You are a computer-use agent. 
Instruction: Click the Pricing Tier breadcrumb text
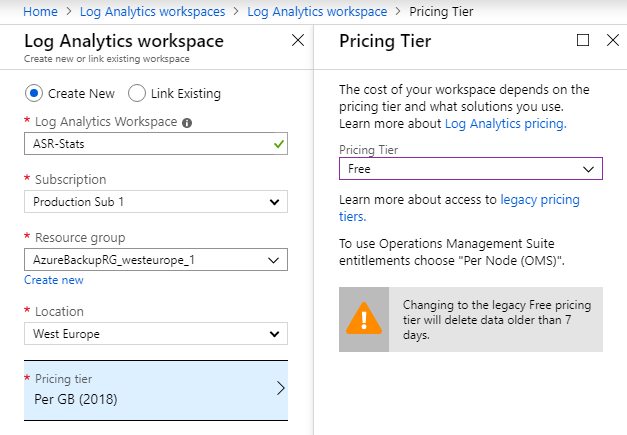[x=441, y=12]
